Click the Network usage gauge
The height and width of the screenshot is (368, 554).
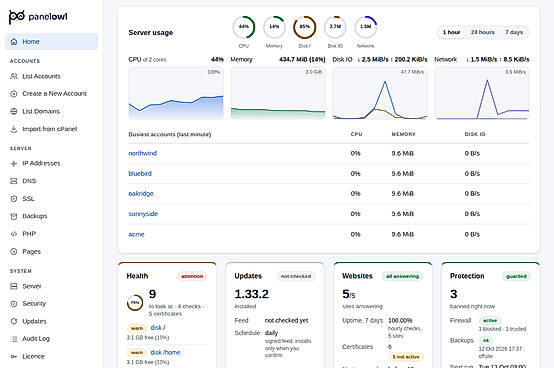pos(366,27)
